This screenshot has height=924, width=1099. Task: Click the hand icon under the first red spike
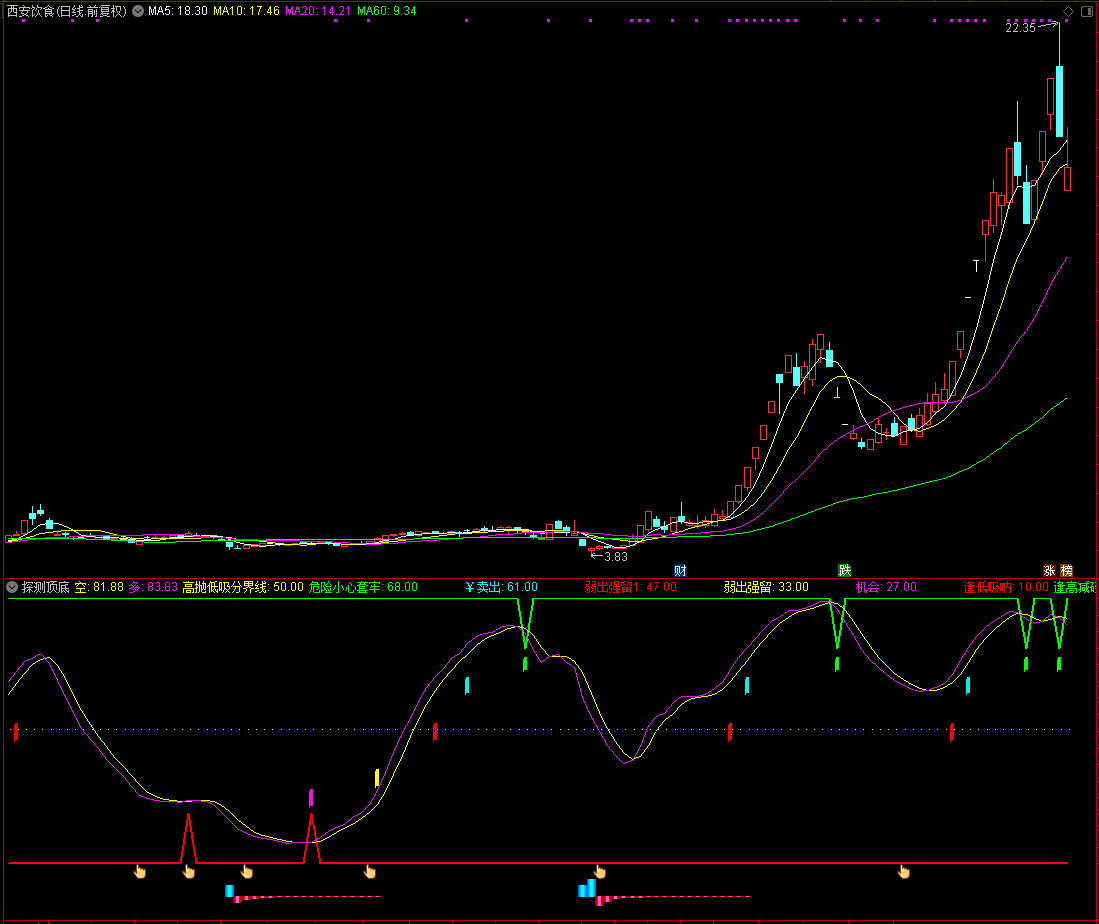(x=189, y=871)
